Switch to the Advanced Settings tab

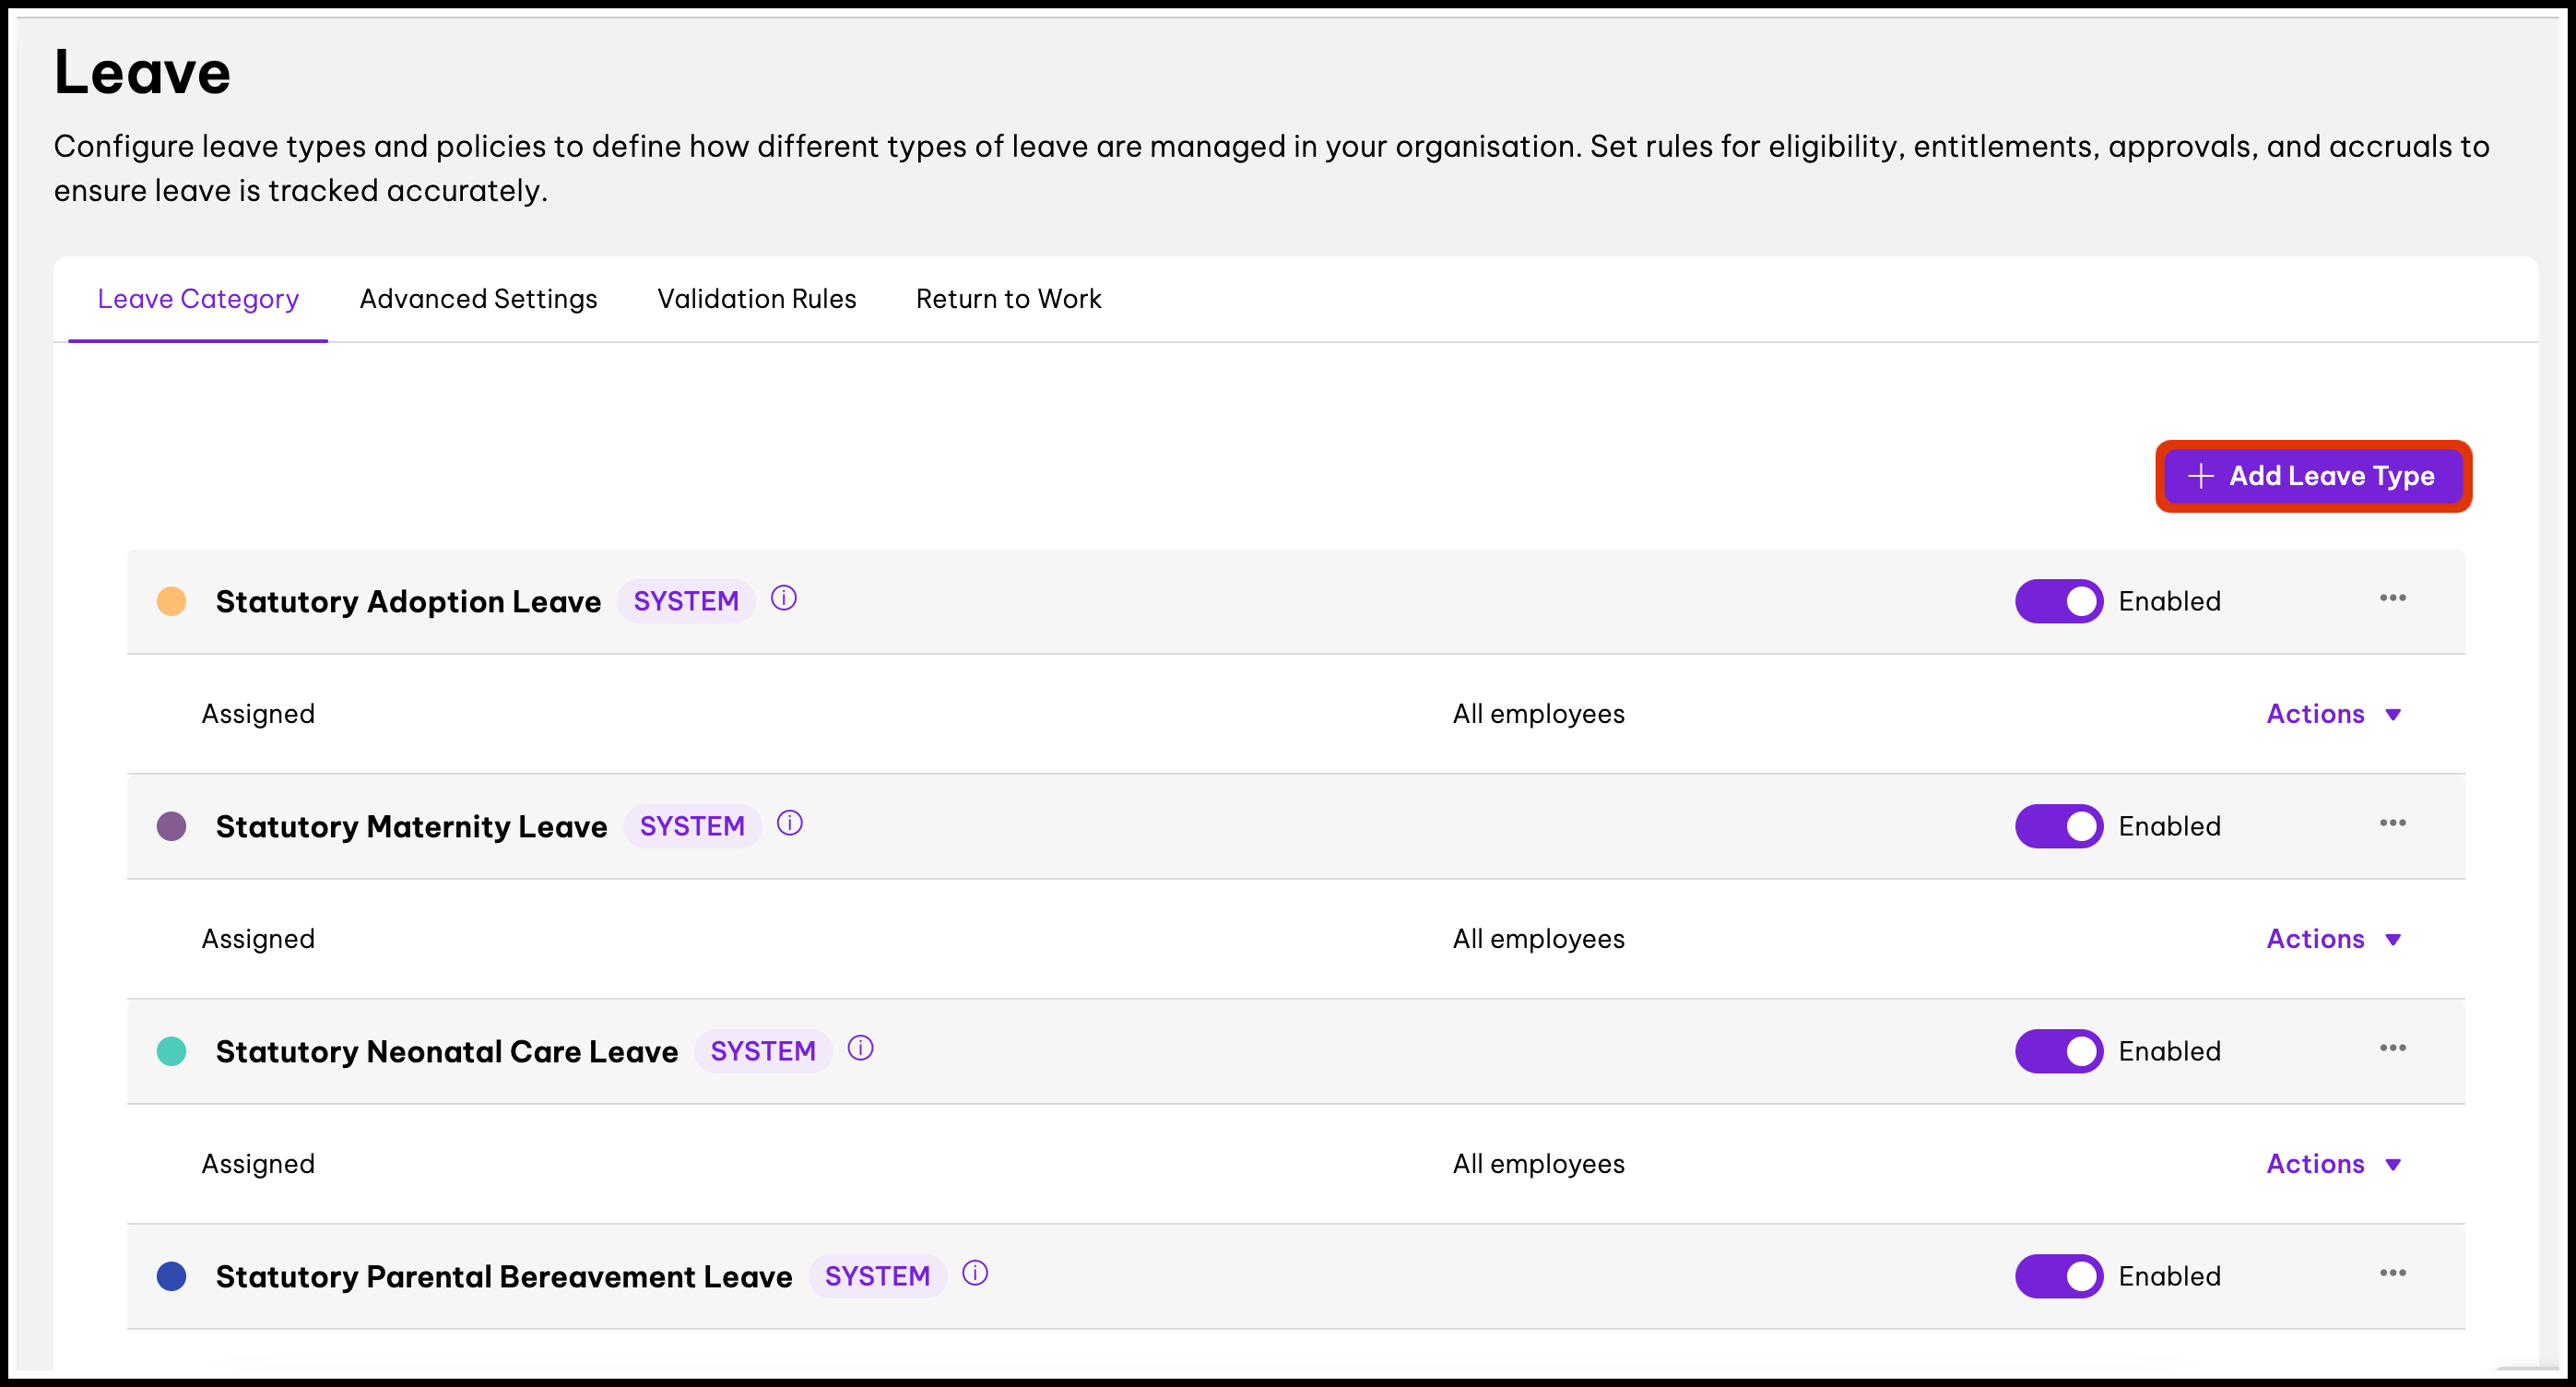click(478, 299)
